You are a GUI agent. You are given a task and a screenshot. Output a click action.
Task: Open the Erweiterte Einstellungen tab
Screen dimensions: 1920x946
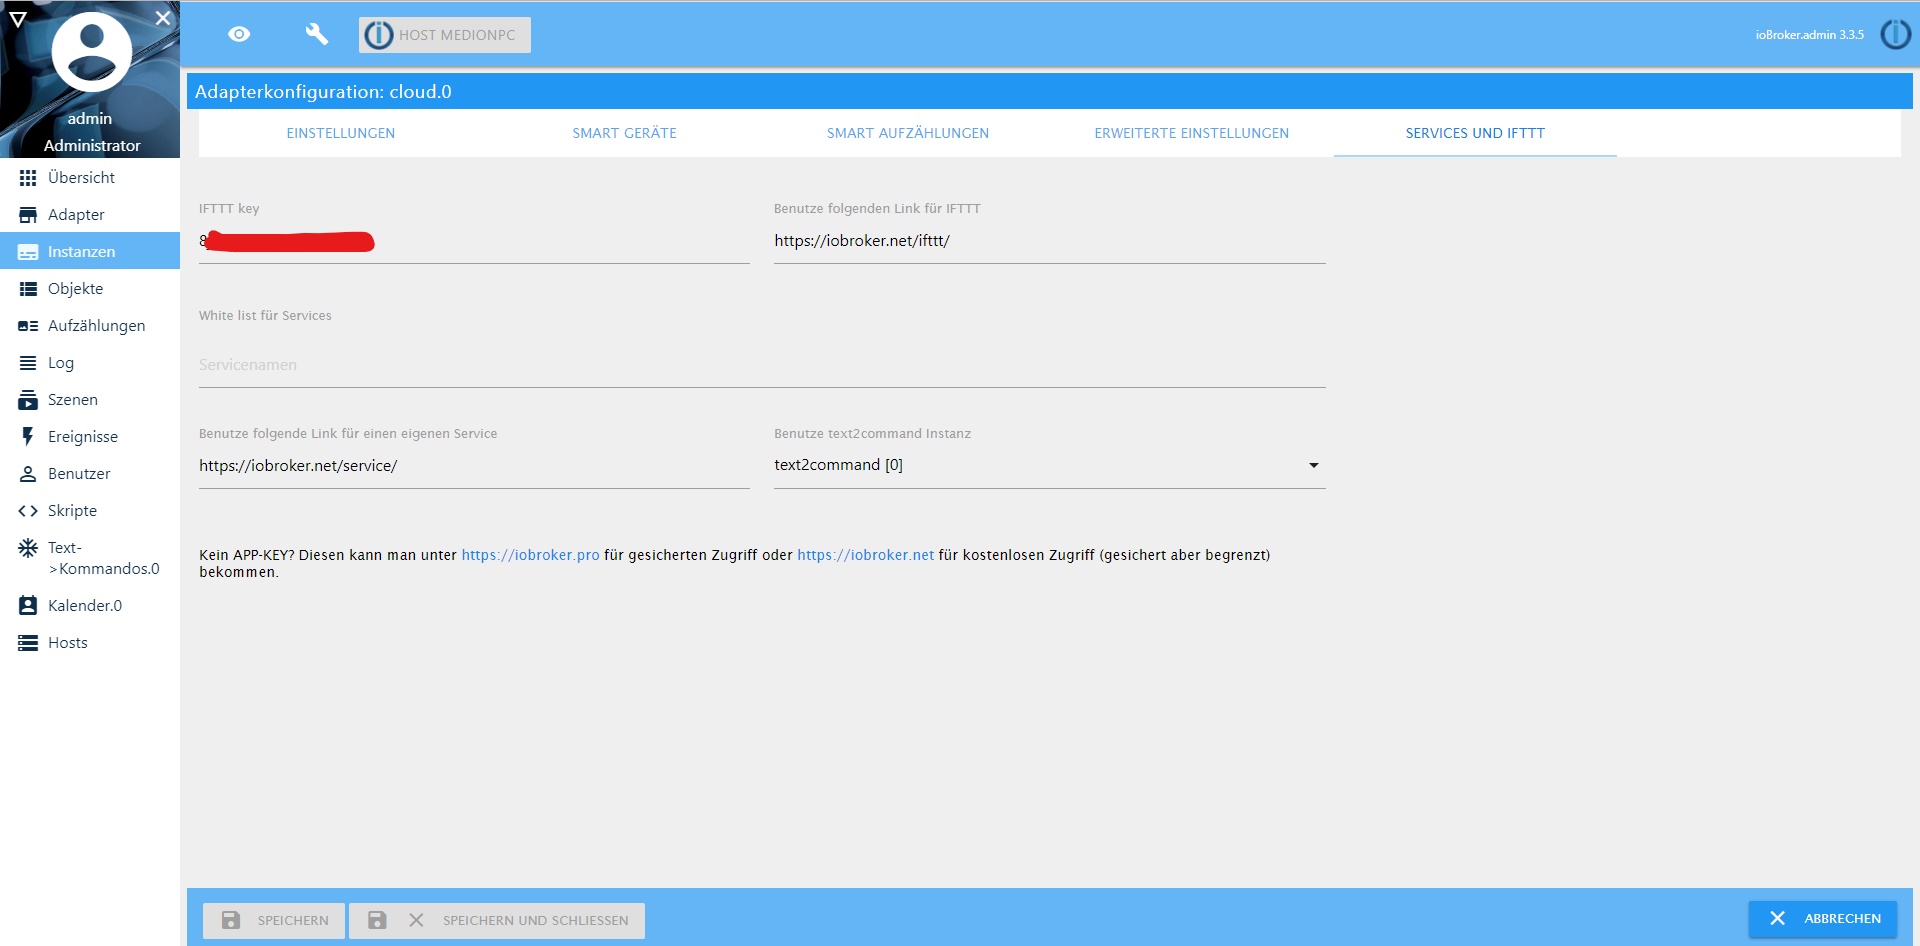click(x=1191, y=133)
